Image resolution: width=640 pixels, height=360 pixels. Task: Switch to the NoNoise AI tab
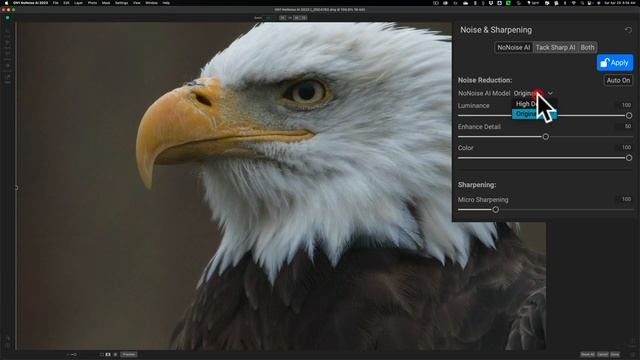513,47
